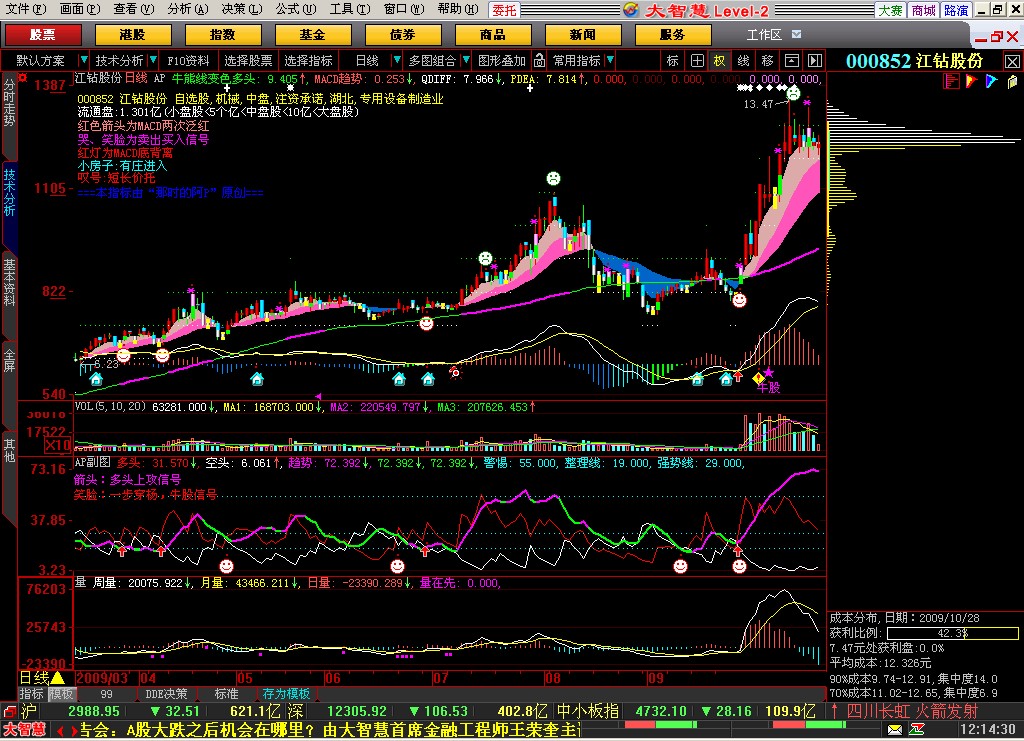Open F10资料 company info

188,61
